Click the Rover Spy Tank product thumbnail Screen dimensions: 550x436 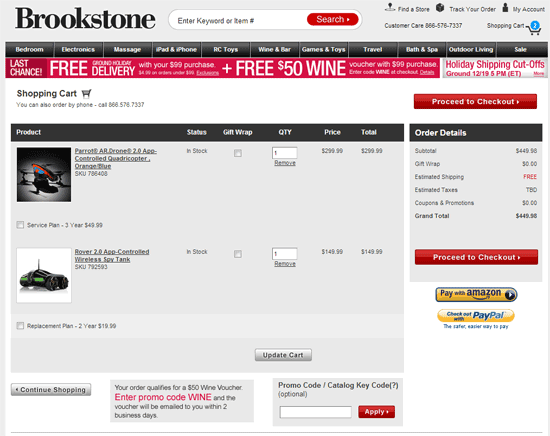point(44,275)
